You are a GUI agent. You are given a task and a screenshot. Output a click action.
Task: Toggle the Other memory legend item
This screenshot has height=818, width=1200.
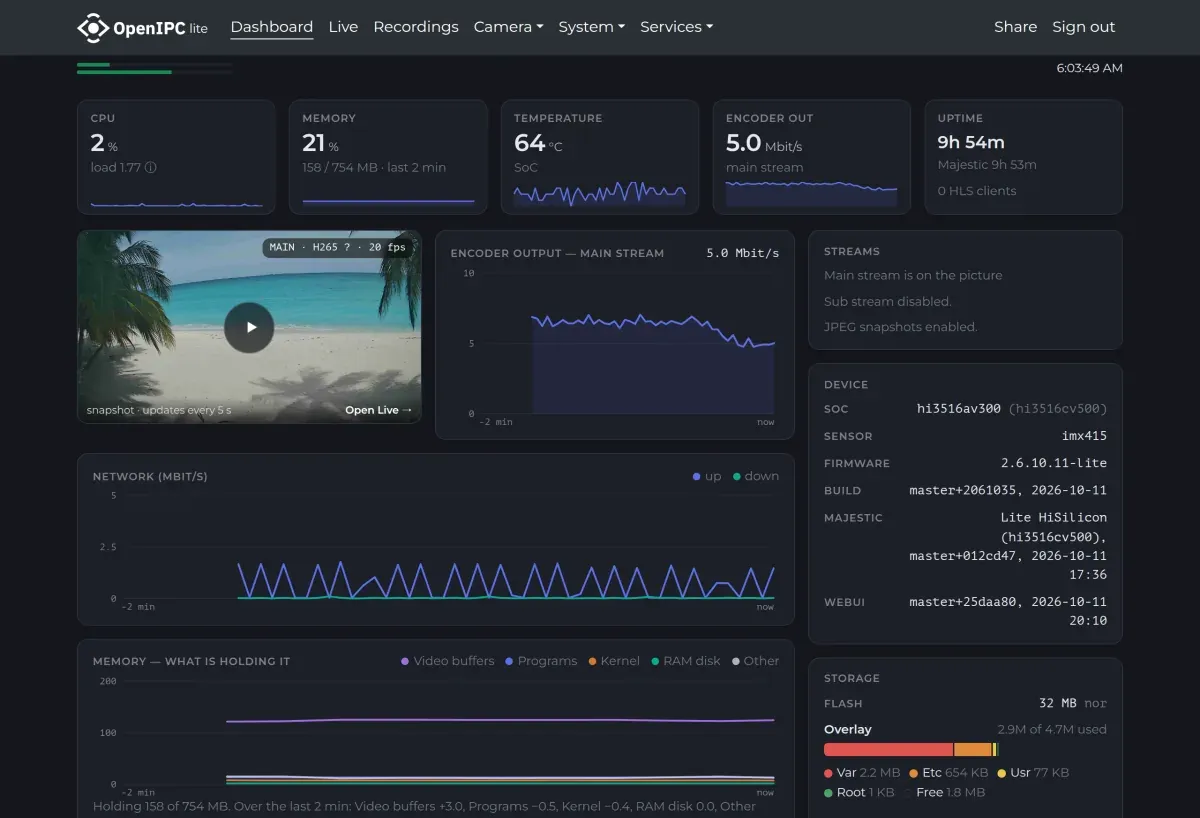tap(755, 661)
